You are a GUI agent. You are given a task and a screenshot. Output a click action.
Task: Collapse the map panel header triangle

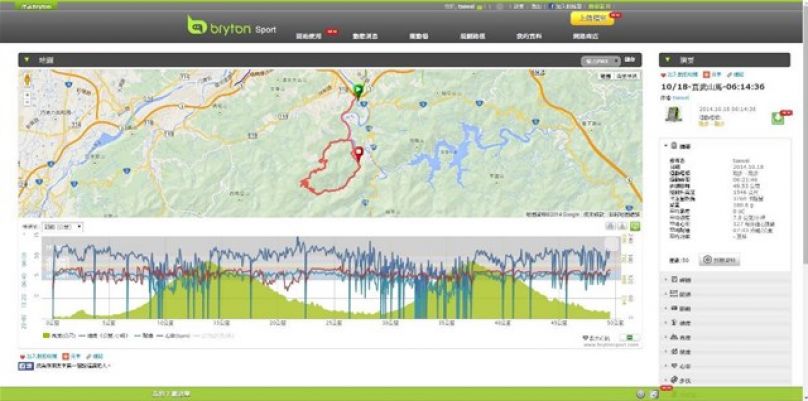pyautogui.click(x=27, y=60)
